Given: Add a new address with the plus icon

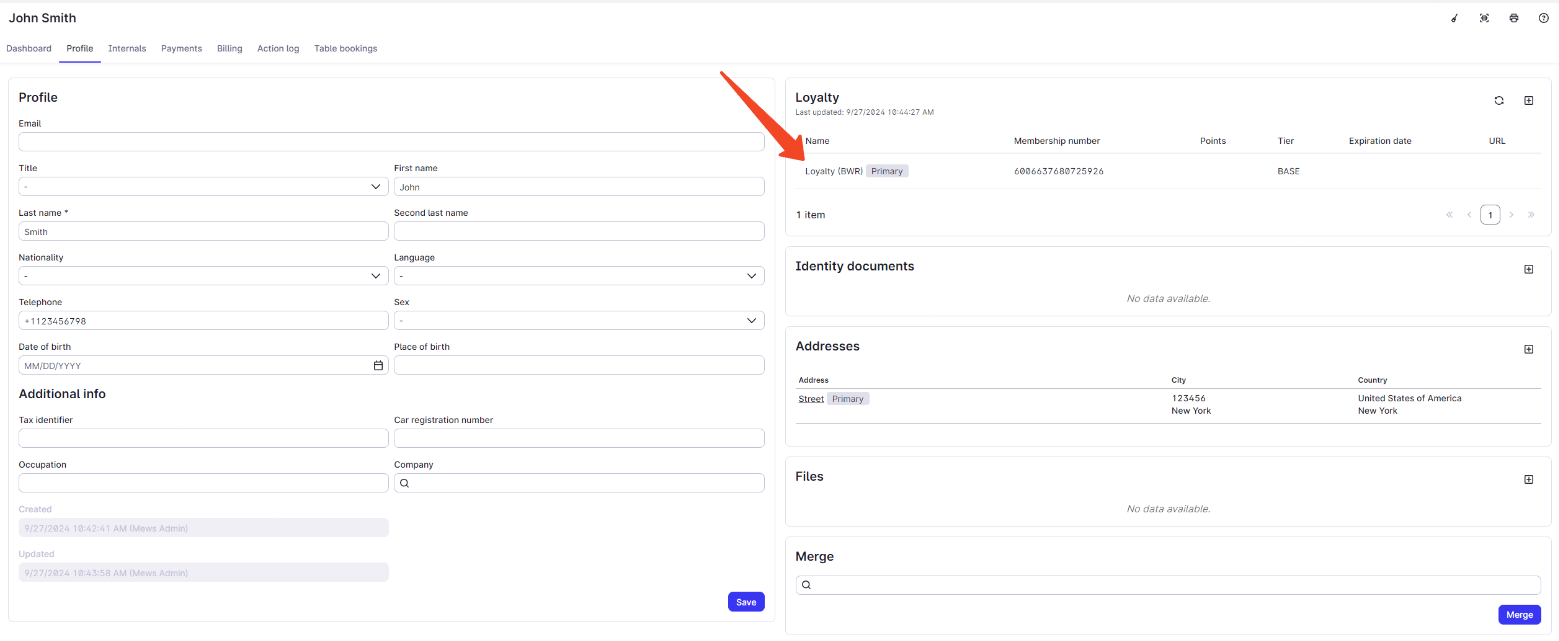Looking at the screenshot, I should (x=1528, y=349).
